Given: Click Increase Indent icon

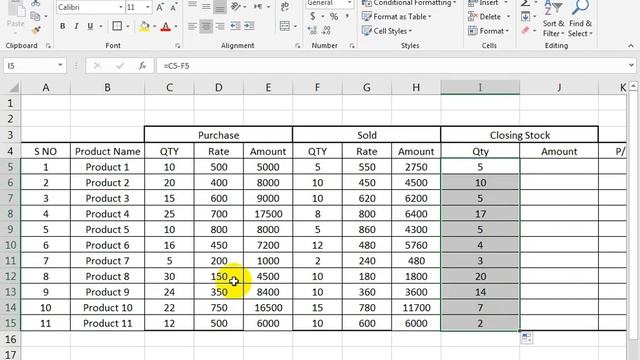Looking at the screenshot, I should 249,26.
